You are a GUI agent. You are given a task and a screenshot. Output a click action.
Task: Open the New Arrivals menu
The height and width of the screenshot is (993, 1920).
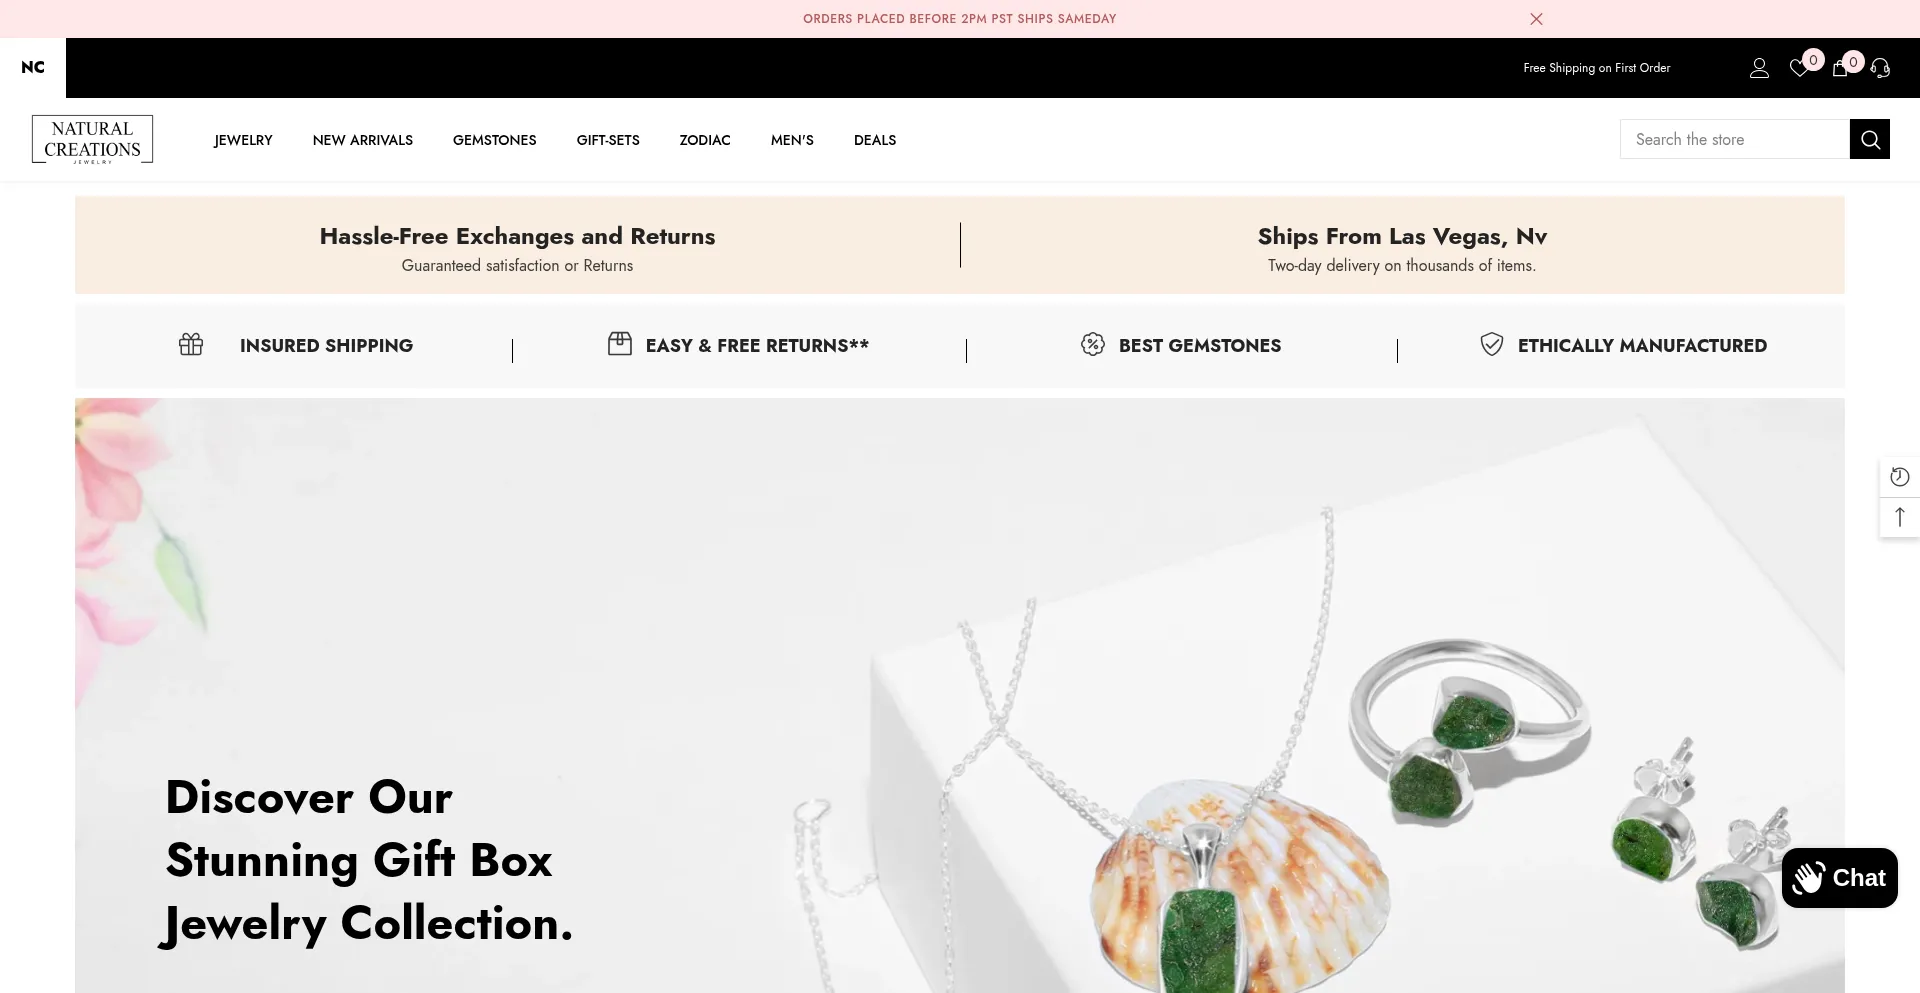(363, 140)
